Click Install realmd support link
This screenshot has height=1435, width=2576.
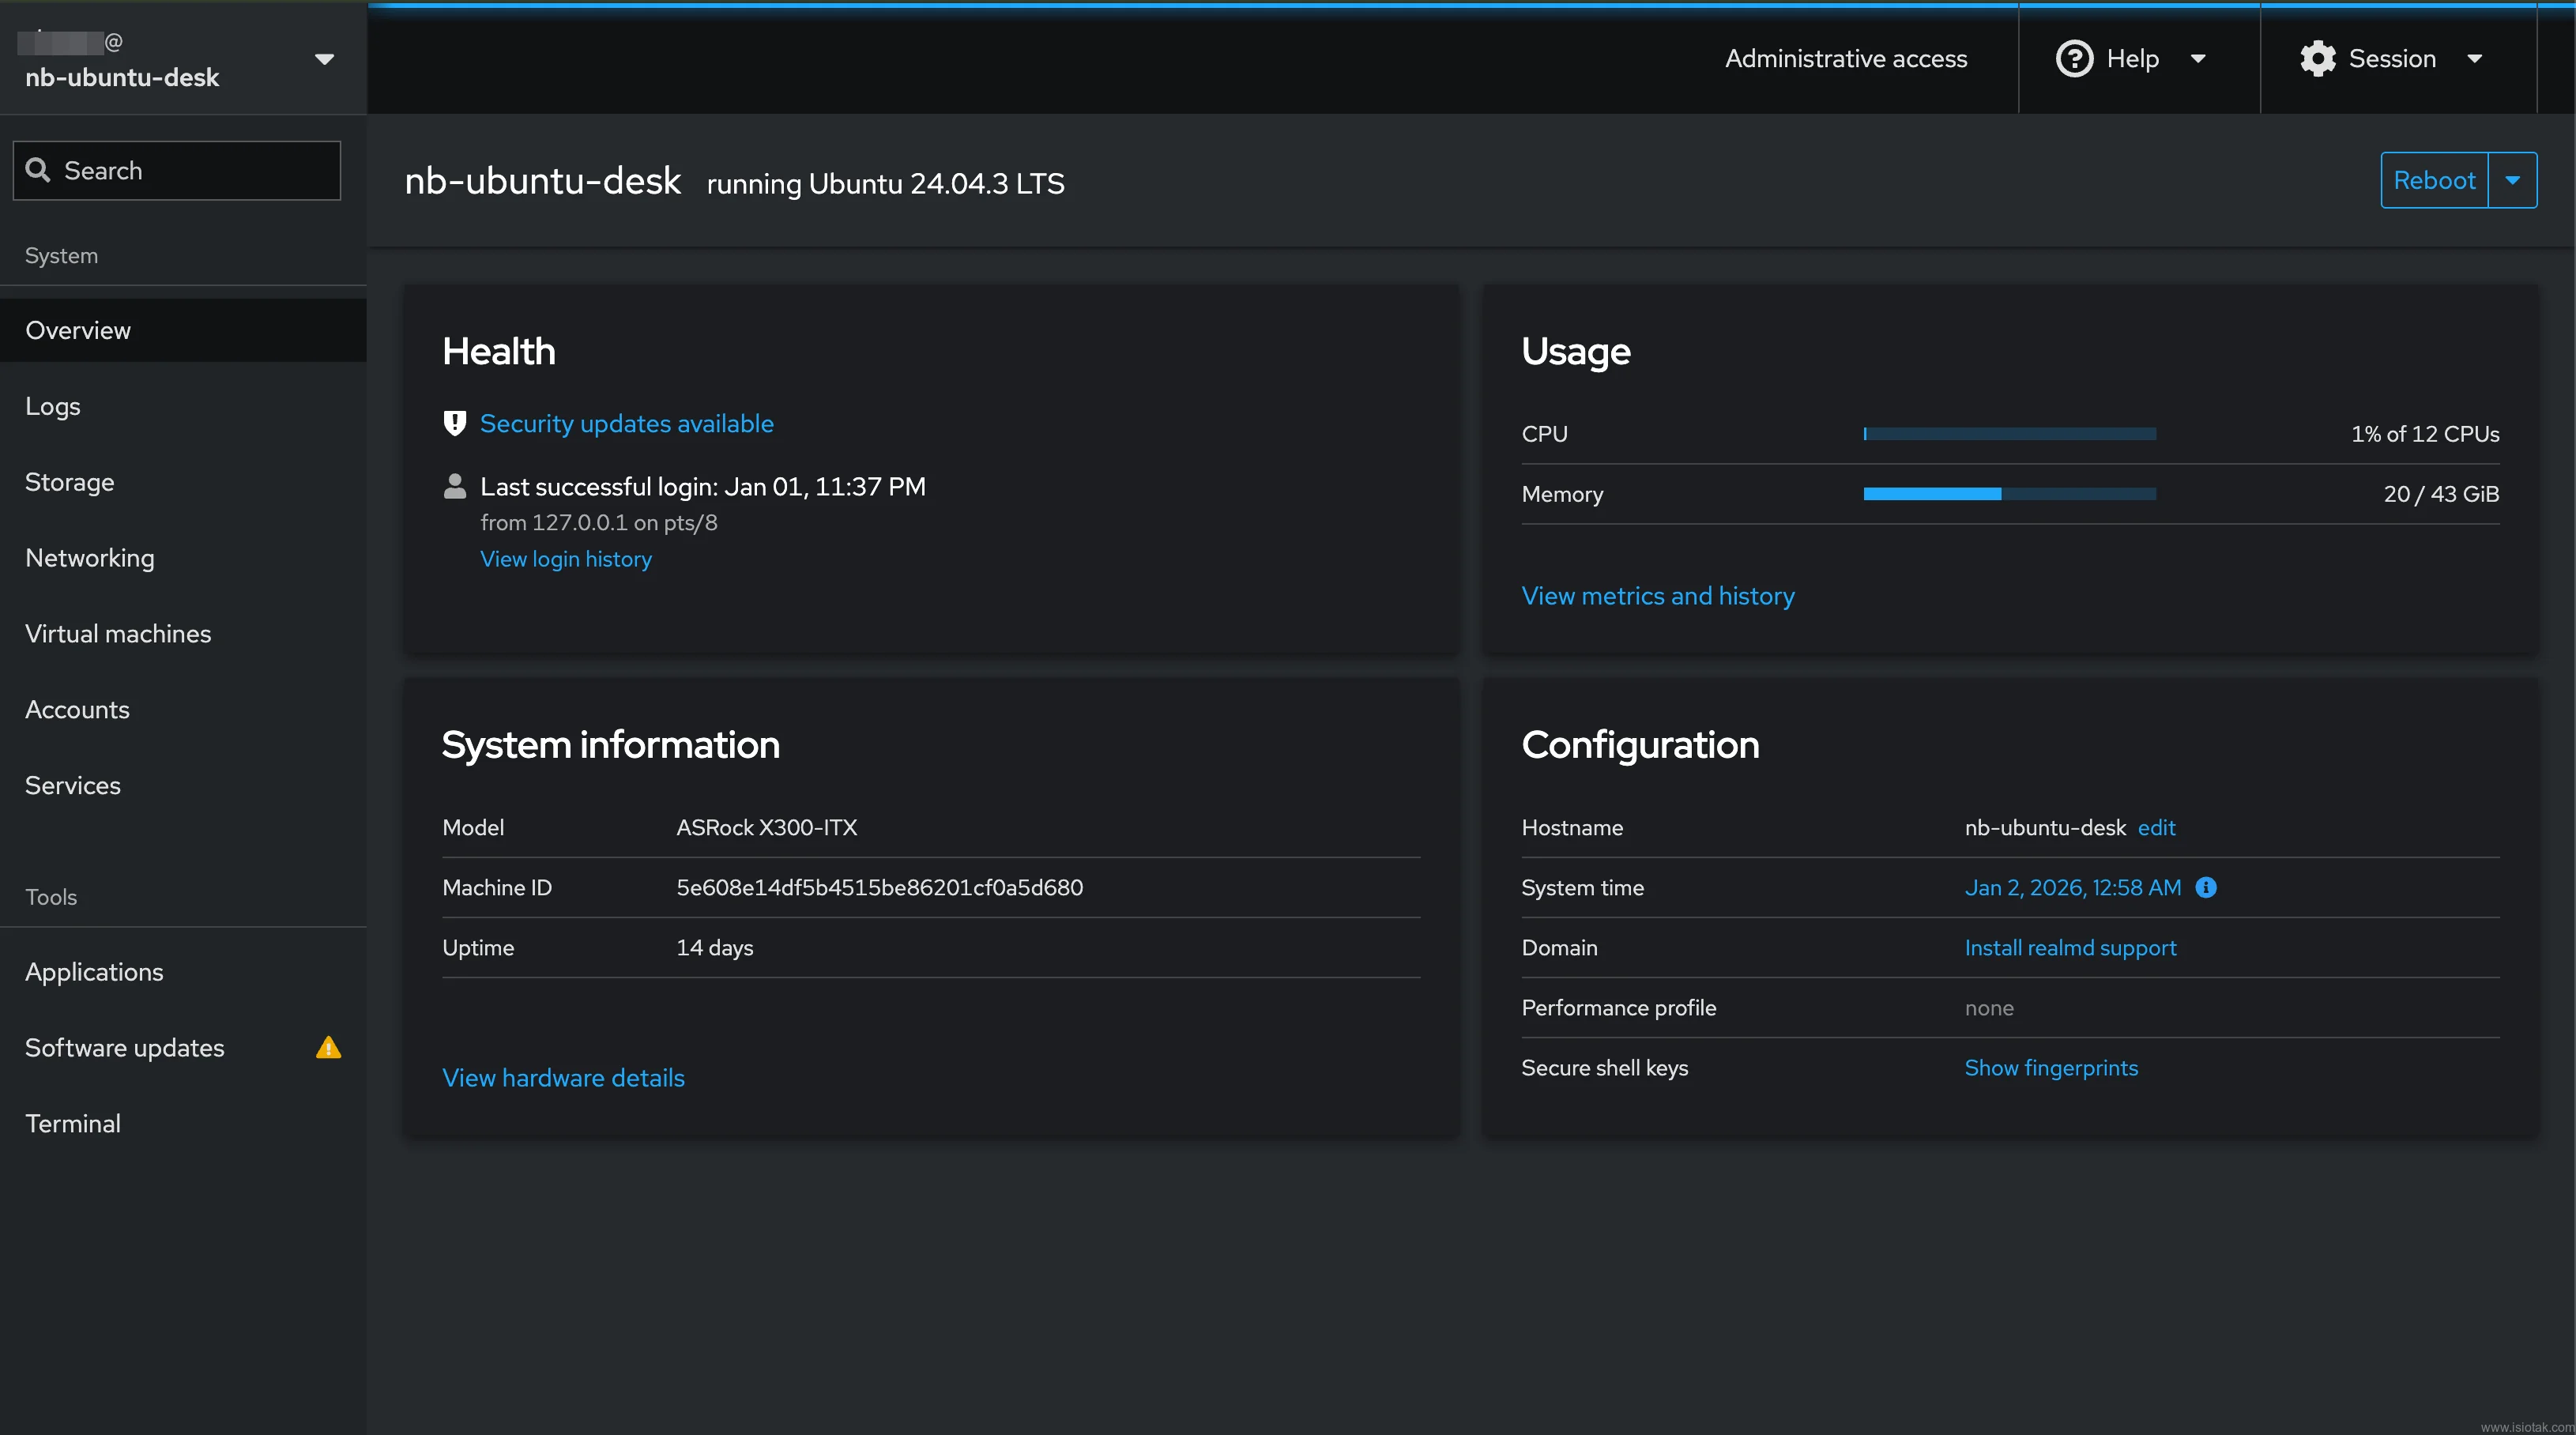[2070, 948]
